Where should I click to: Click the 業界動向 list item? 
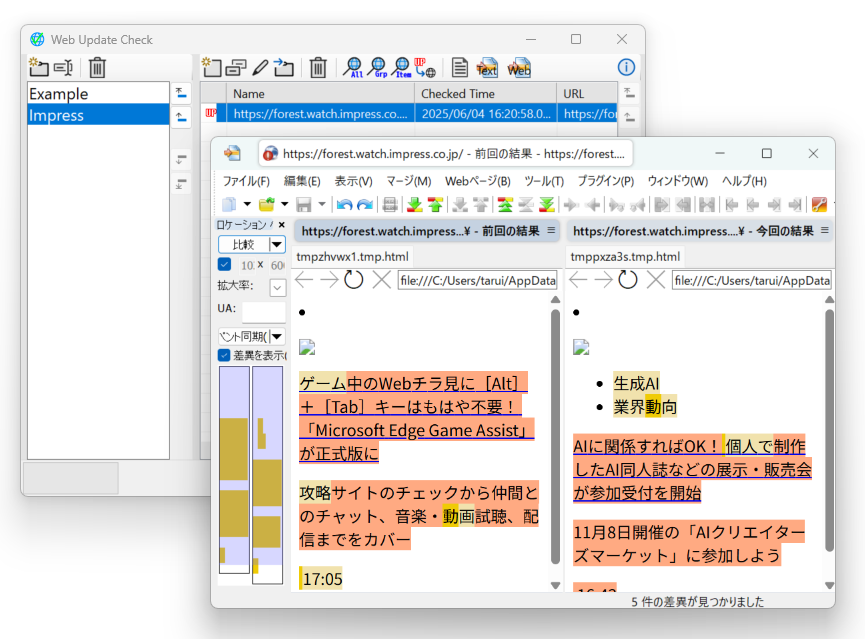[645, 407]
